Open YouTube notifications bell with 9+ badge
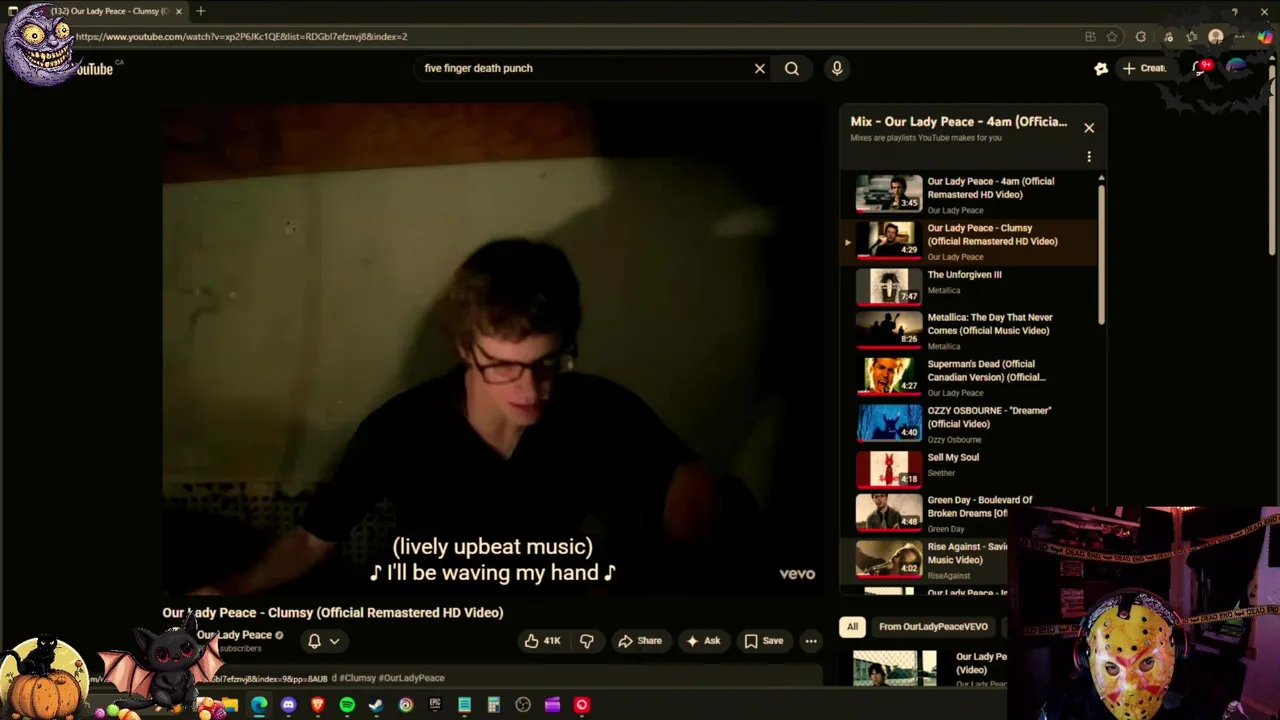 coord(1201,68)
